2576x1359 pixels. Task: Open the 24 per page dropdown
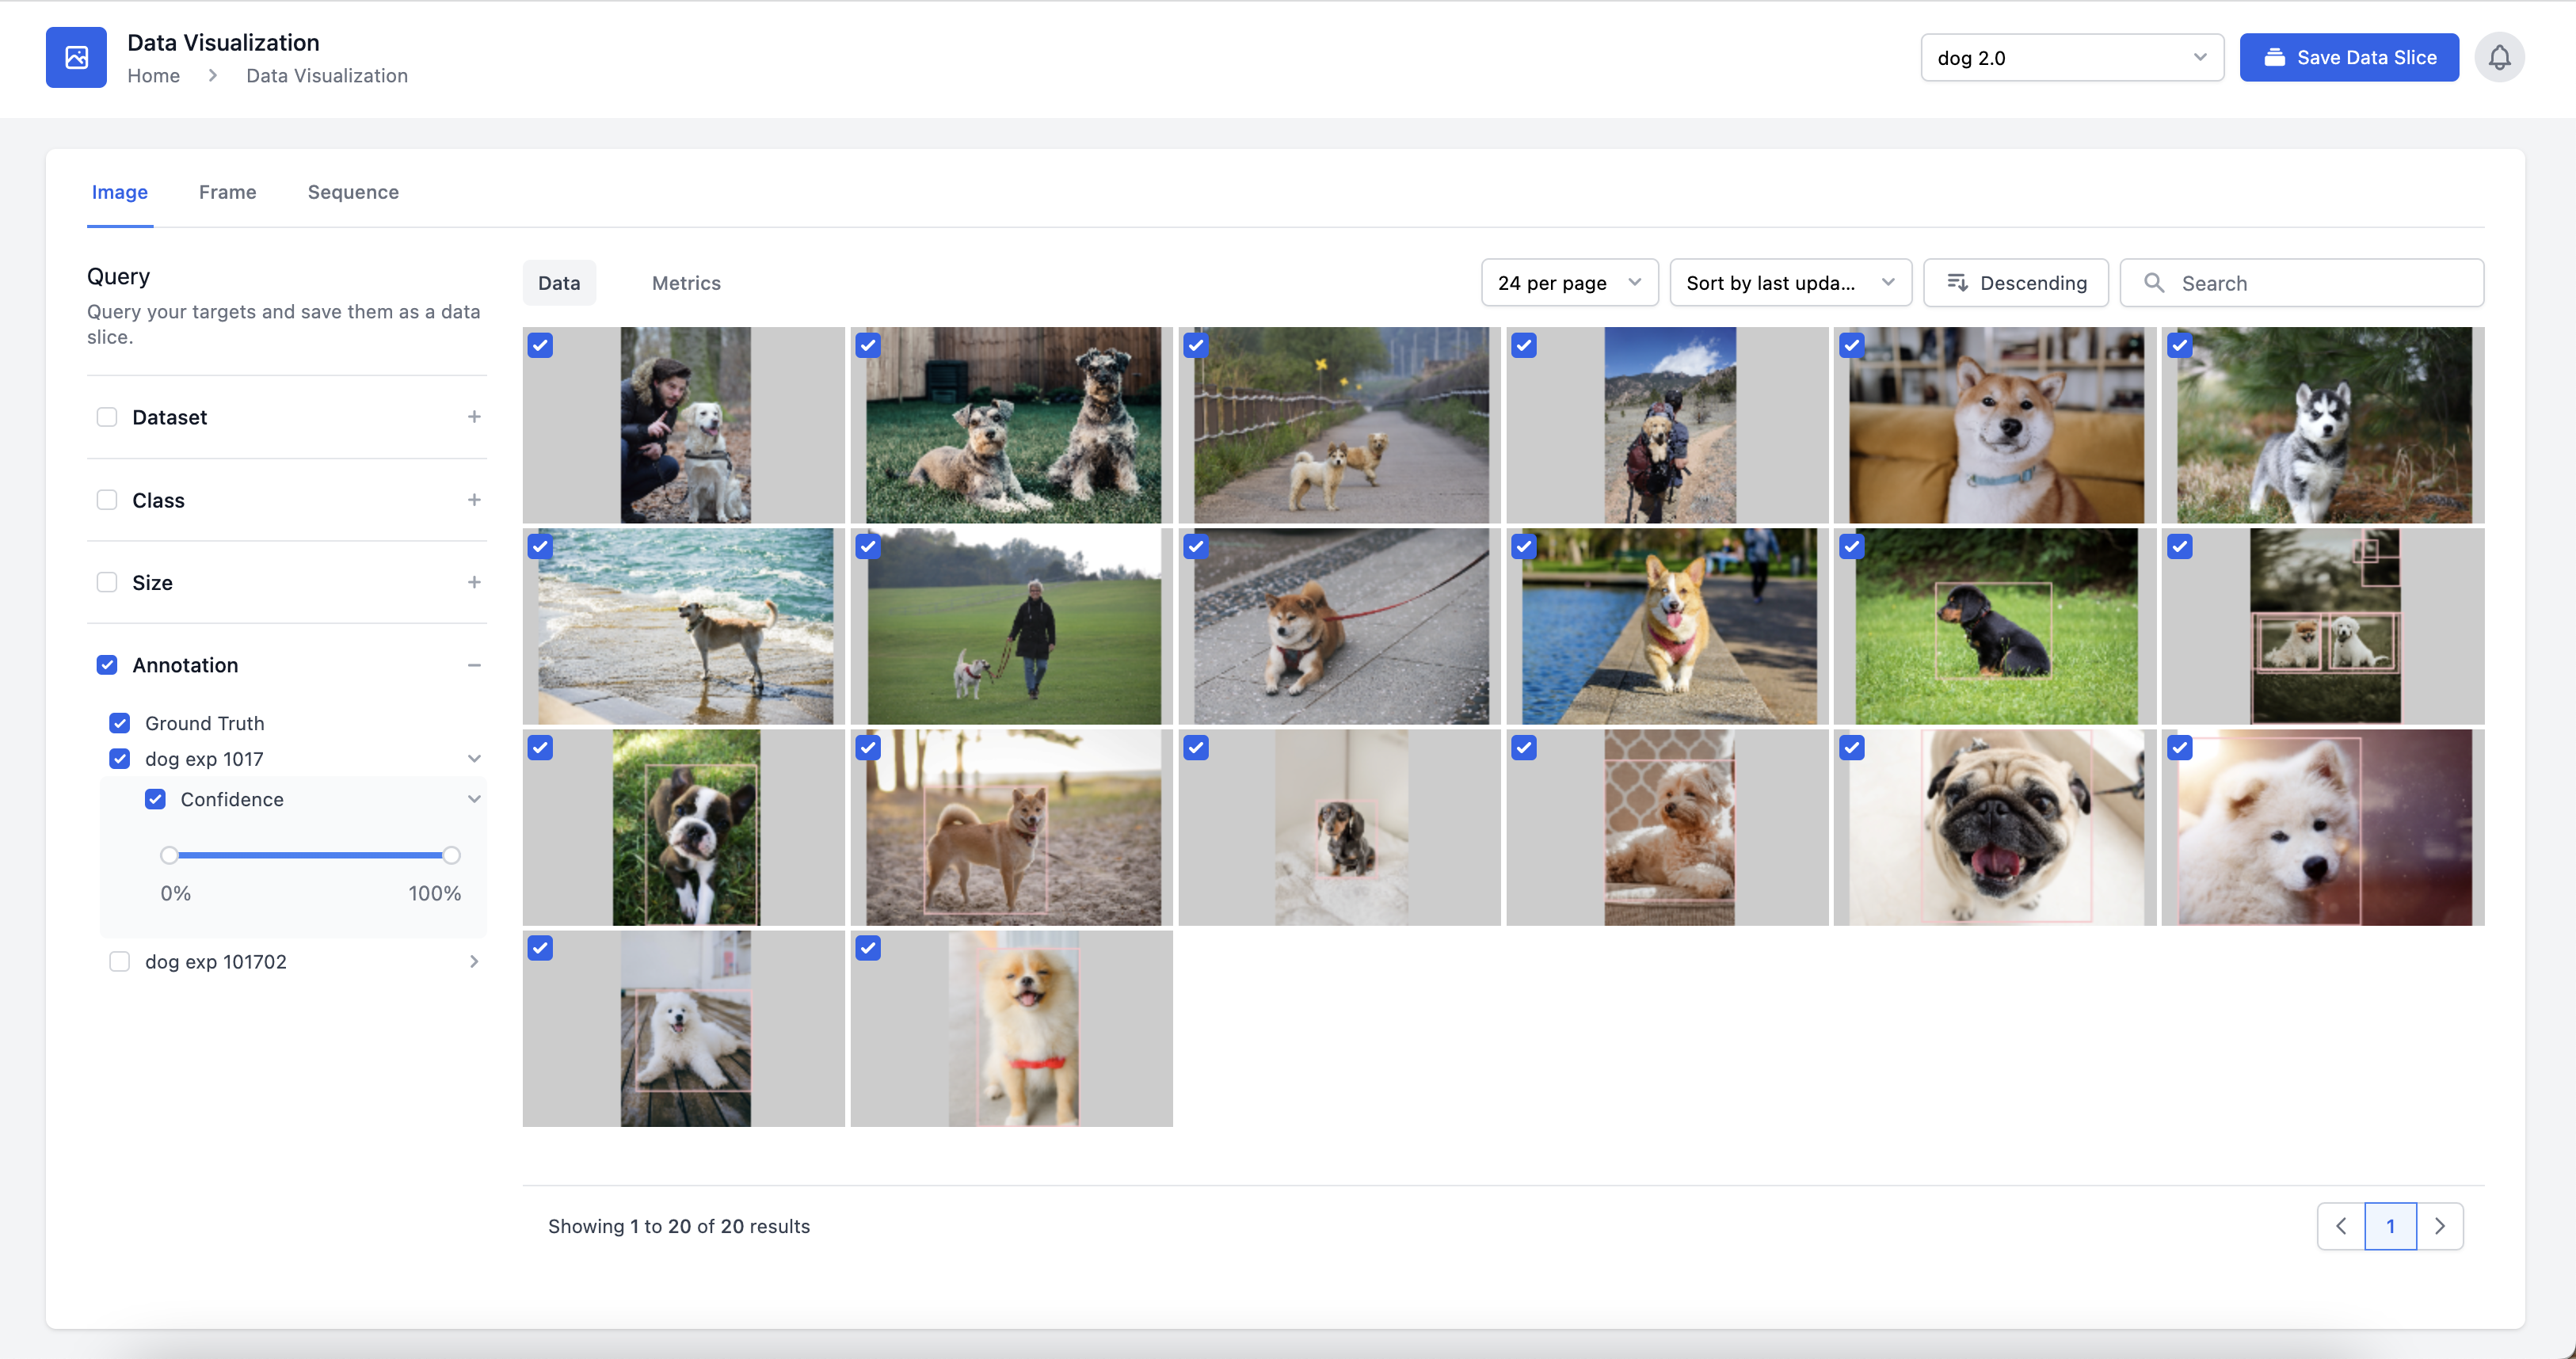pyautogui.click(x=1568, y=283)
